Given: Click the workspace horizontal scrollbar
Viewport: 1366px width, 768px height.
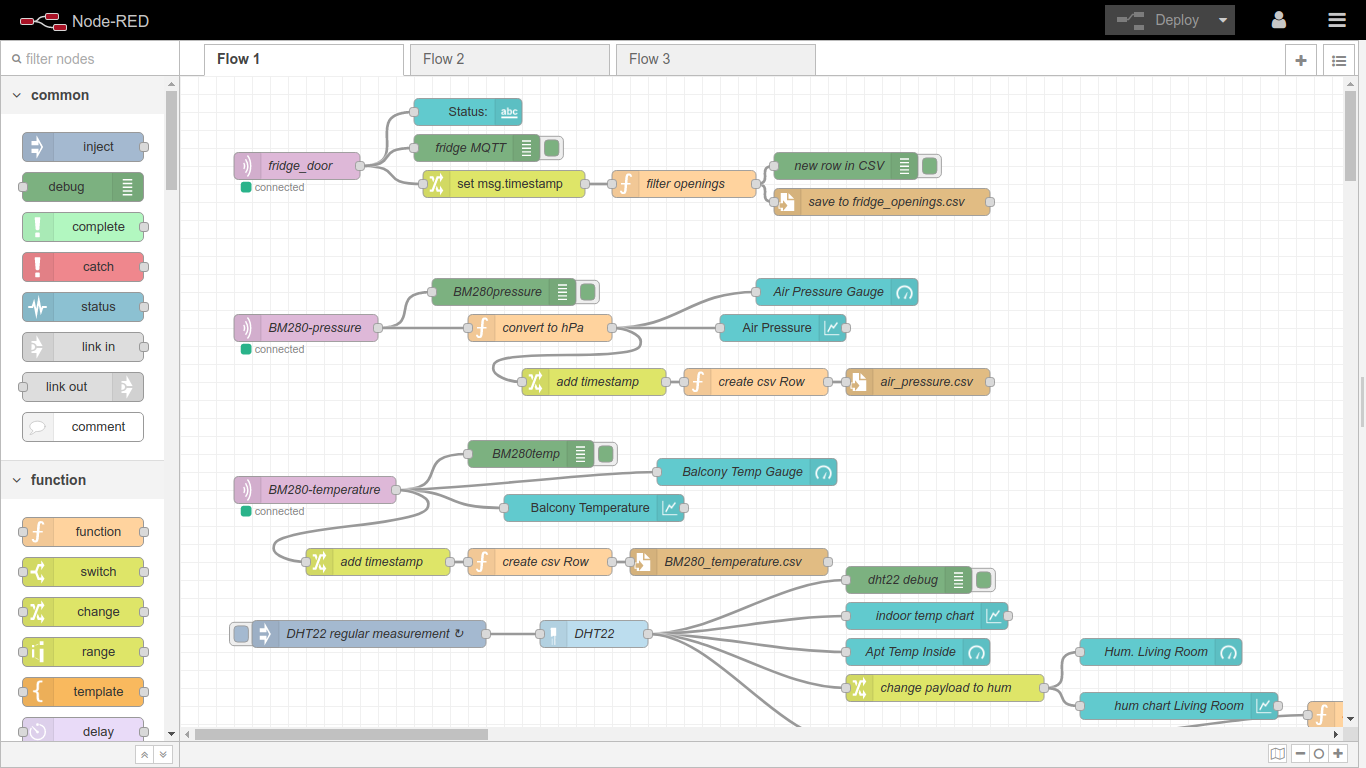Looking at the screenshot, I should pos(341,734).
